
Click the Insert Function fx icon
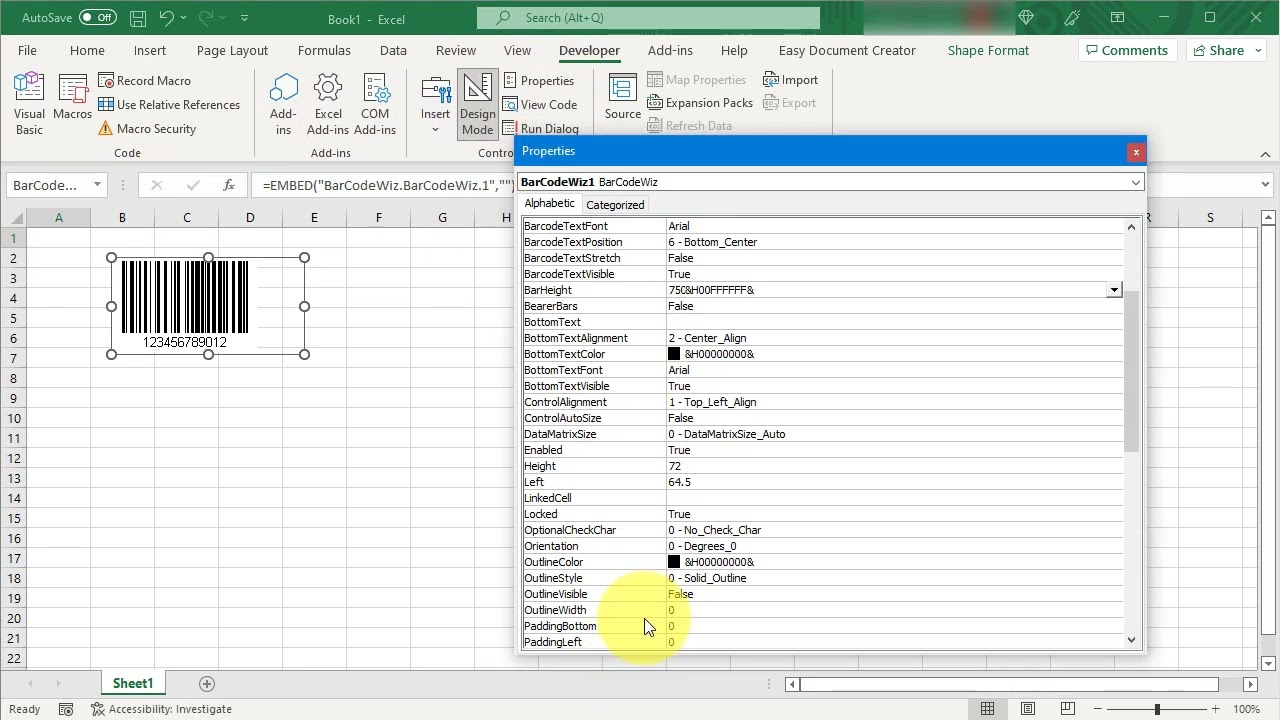tap(229, 185)
